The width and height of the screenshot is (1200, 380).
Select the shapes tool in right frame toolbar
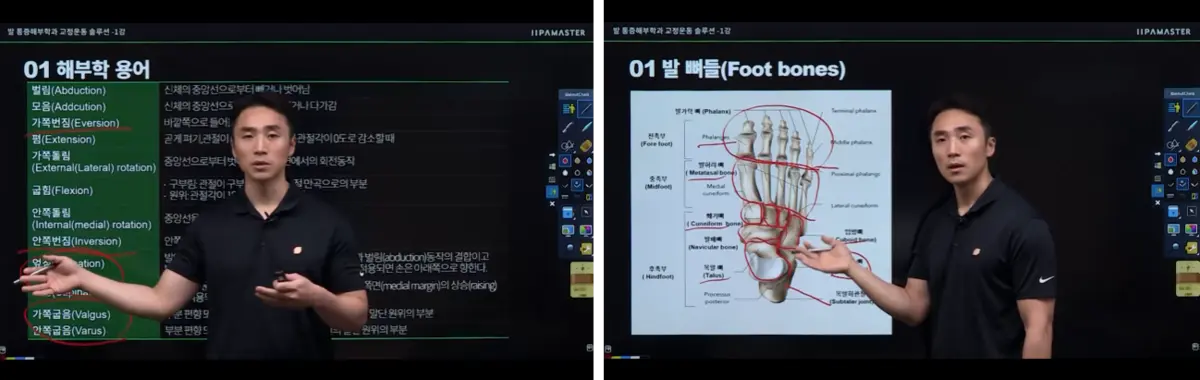(1173, 144)
